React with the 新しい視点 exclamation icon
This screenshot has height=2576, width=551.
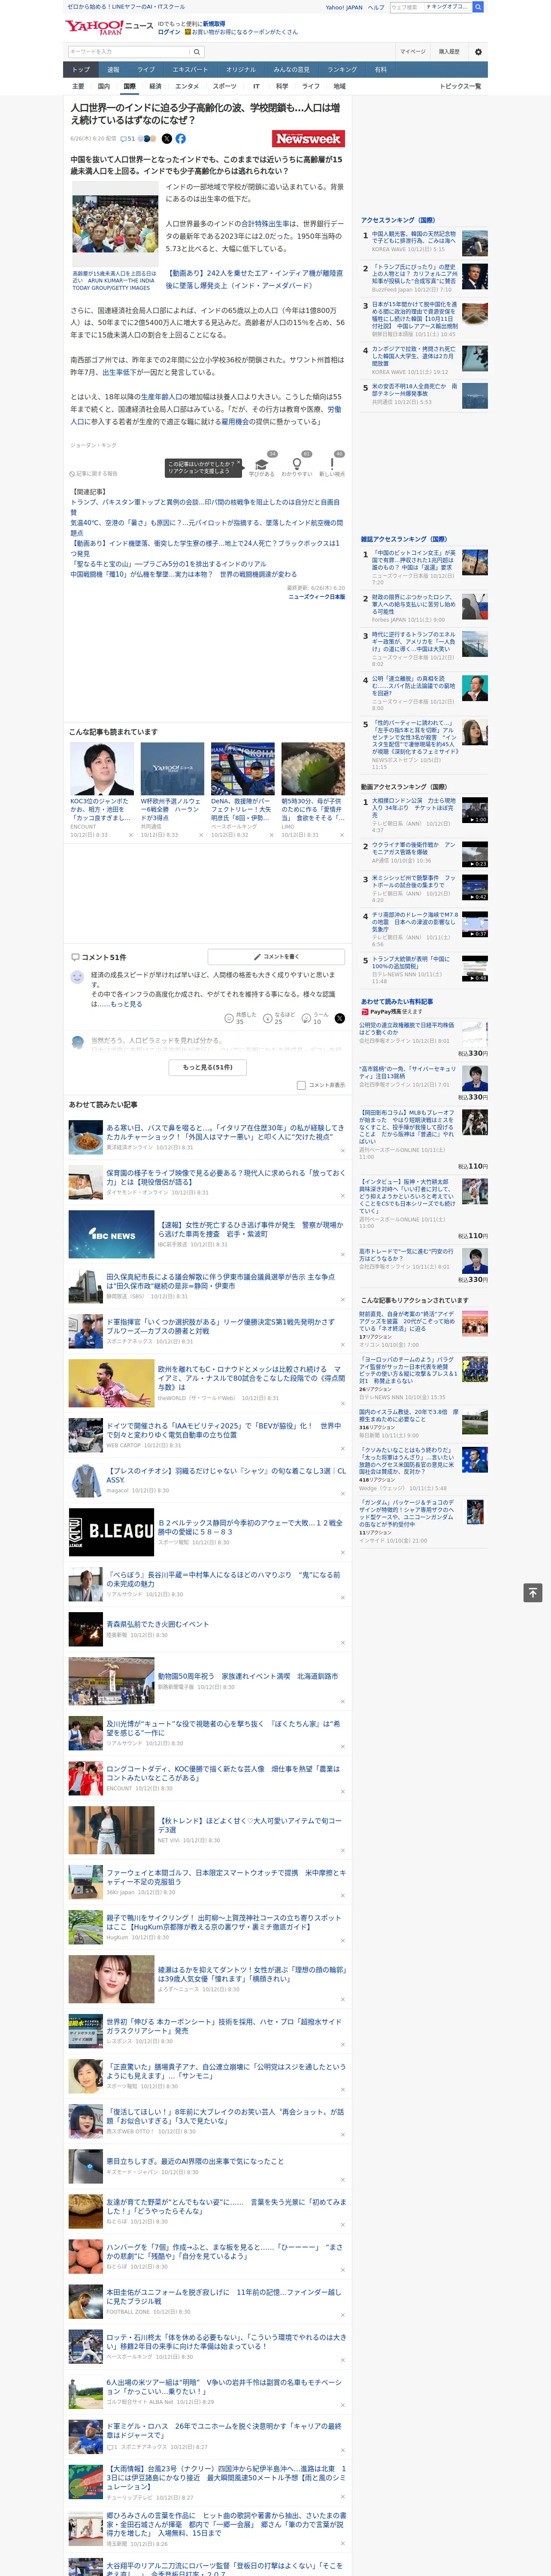(332, 464)
